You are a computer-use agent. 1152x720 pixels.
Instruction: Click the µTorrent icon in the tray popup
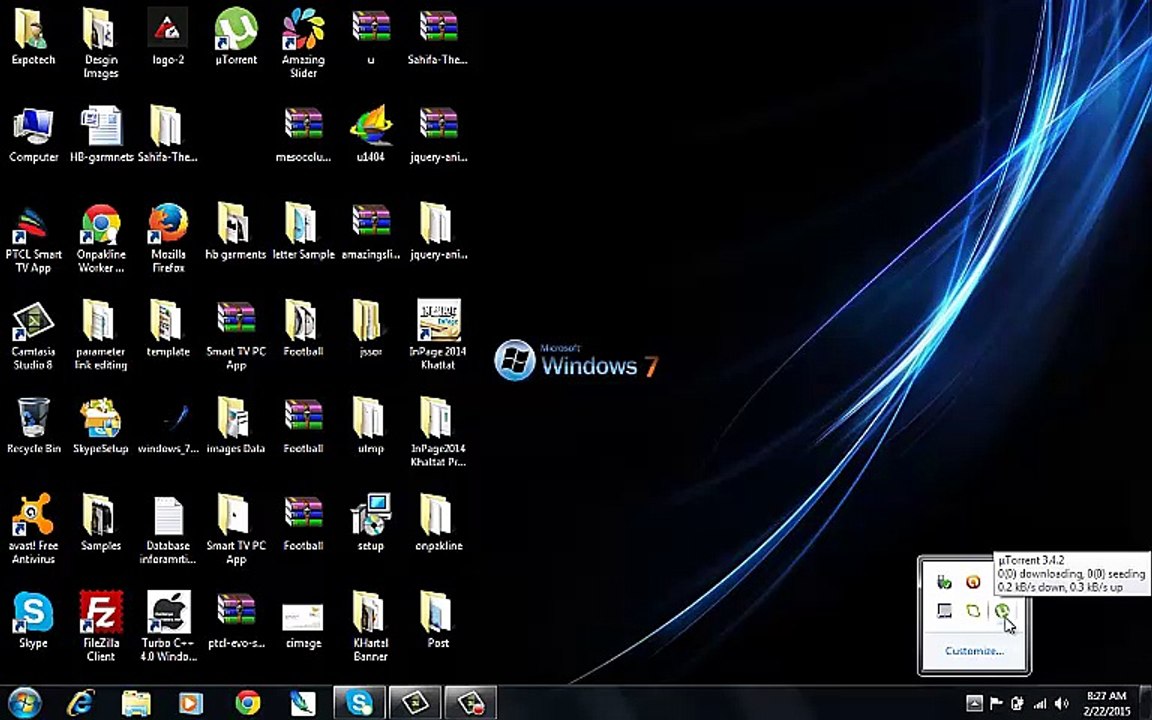(1002, 611)
